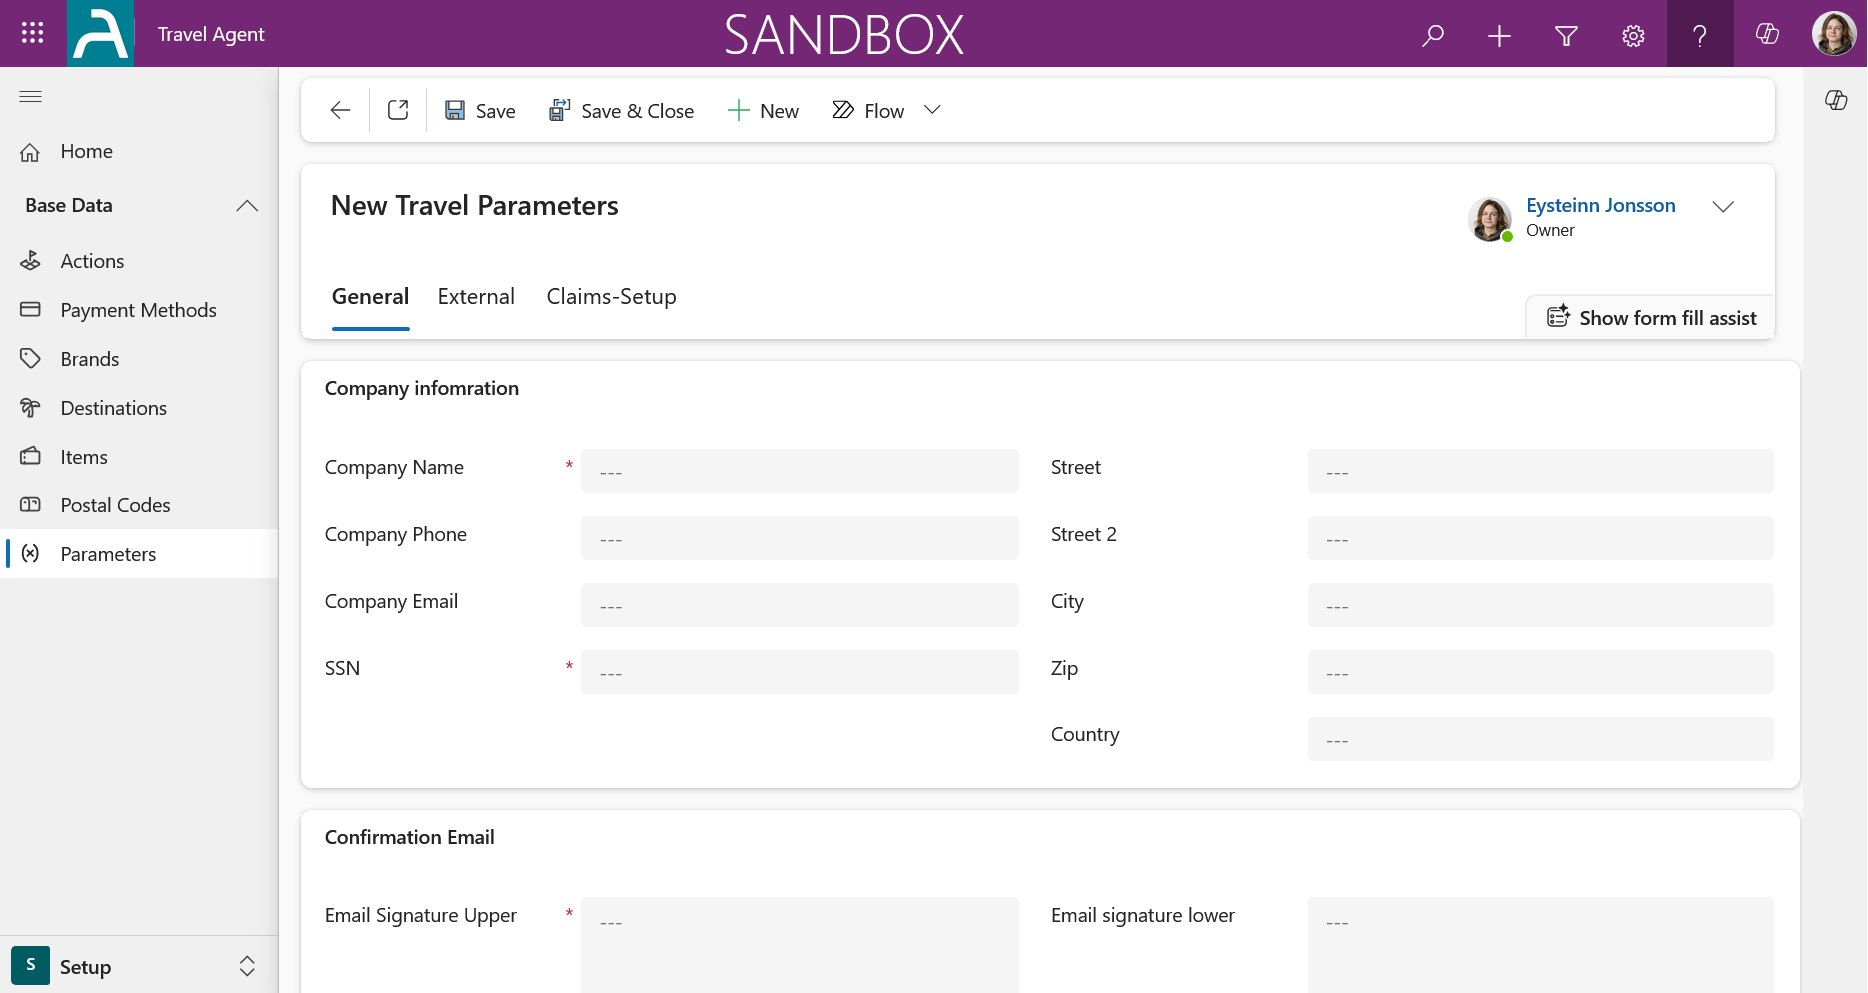Click the Company Name input field

click(799, 471)
